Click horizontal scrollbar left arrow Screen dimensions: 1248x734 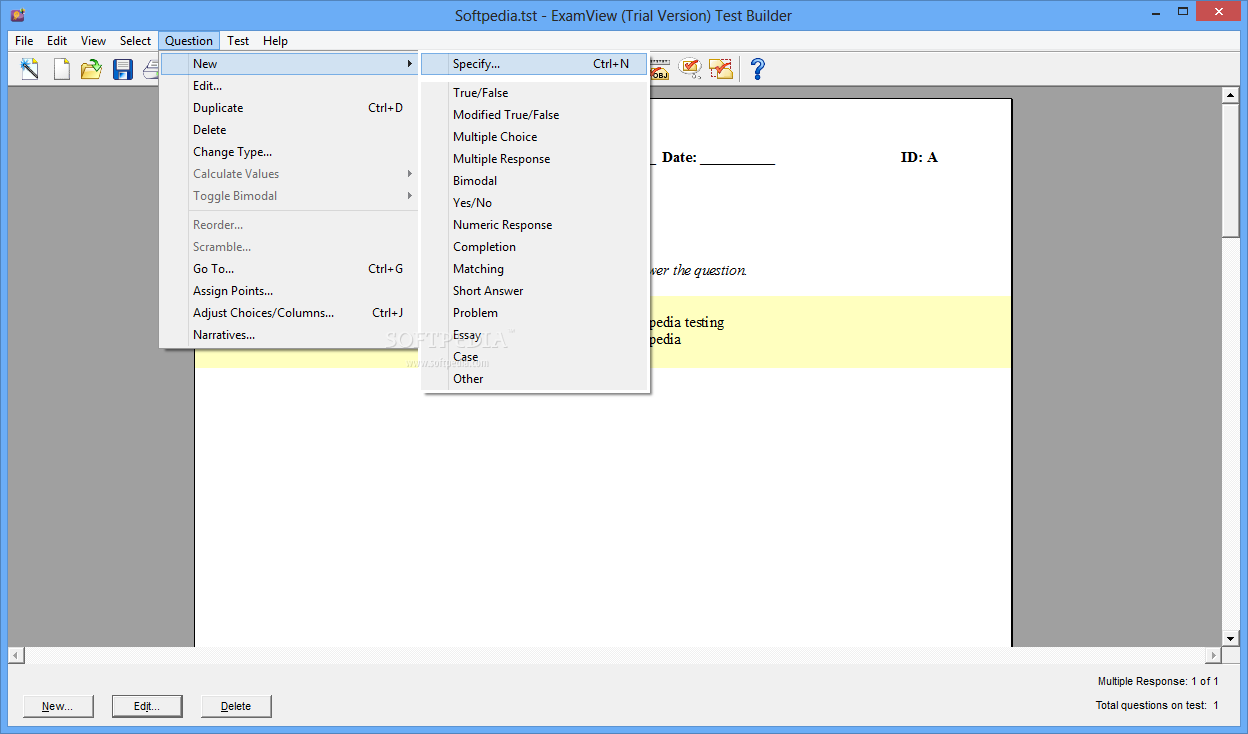pyautogui.click(x=16, y=655)
